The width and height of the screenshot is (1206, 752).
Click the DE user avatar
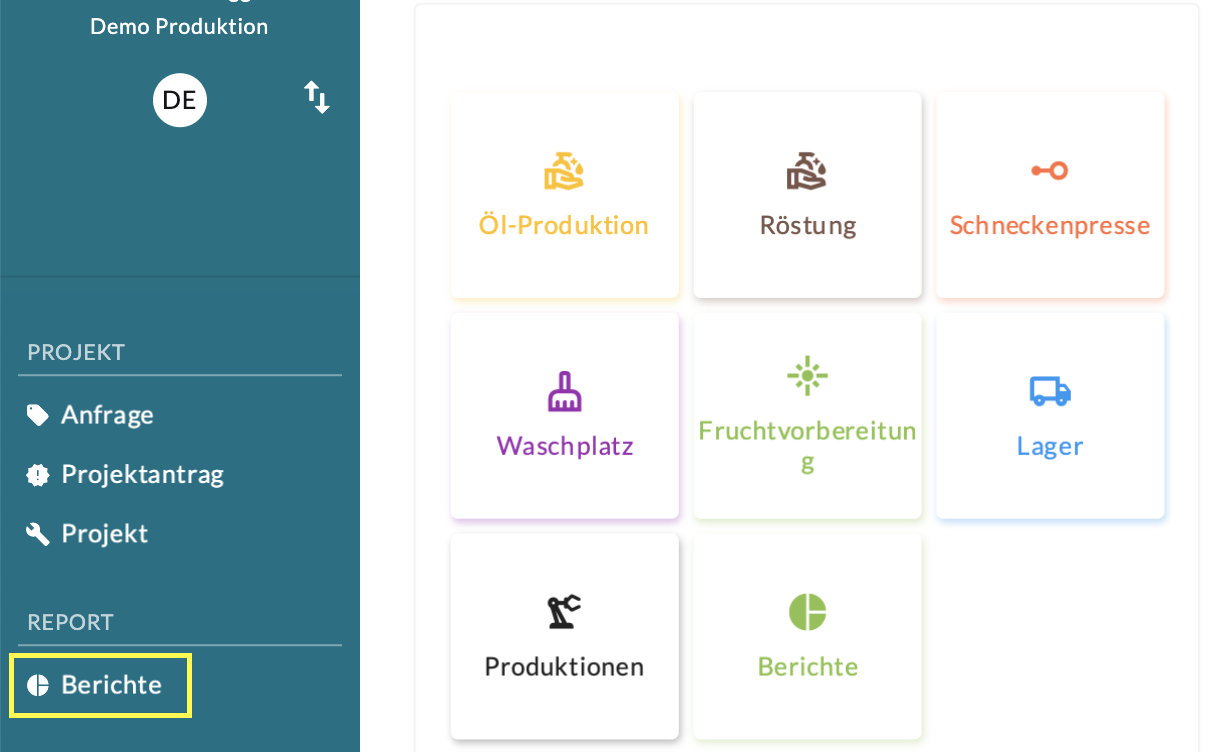coord(179,100)
